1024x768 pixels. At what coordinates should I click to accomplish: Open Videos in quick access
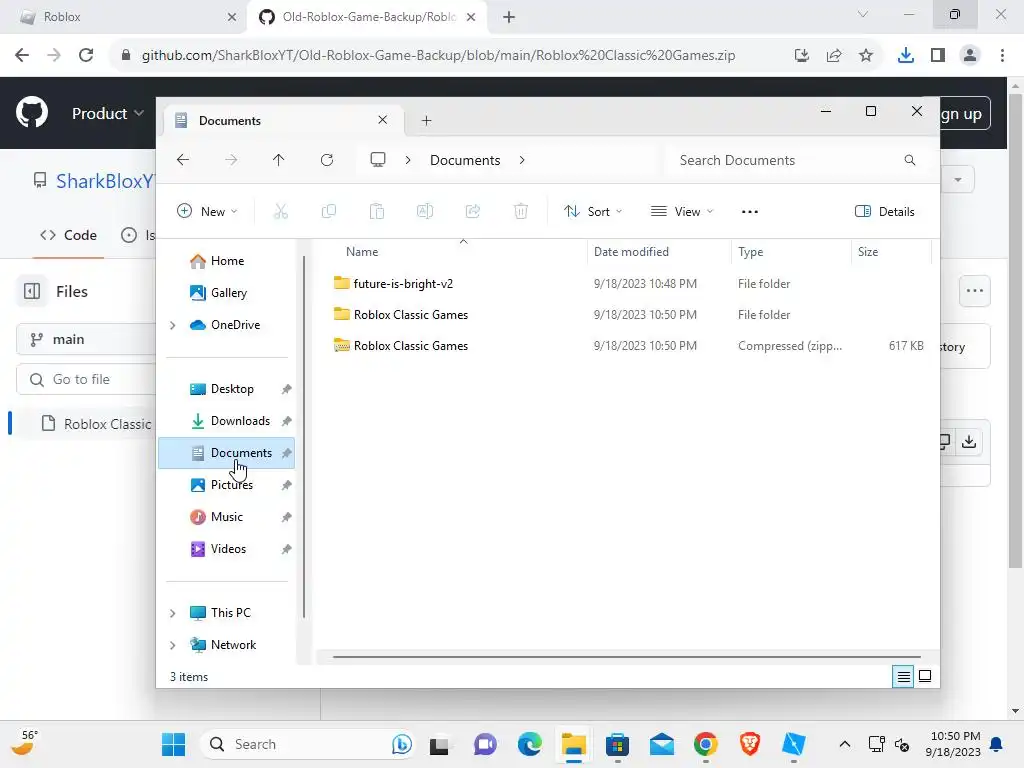[x=227, y=549]
